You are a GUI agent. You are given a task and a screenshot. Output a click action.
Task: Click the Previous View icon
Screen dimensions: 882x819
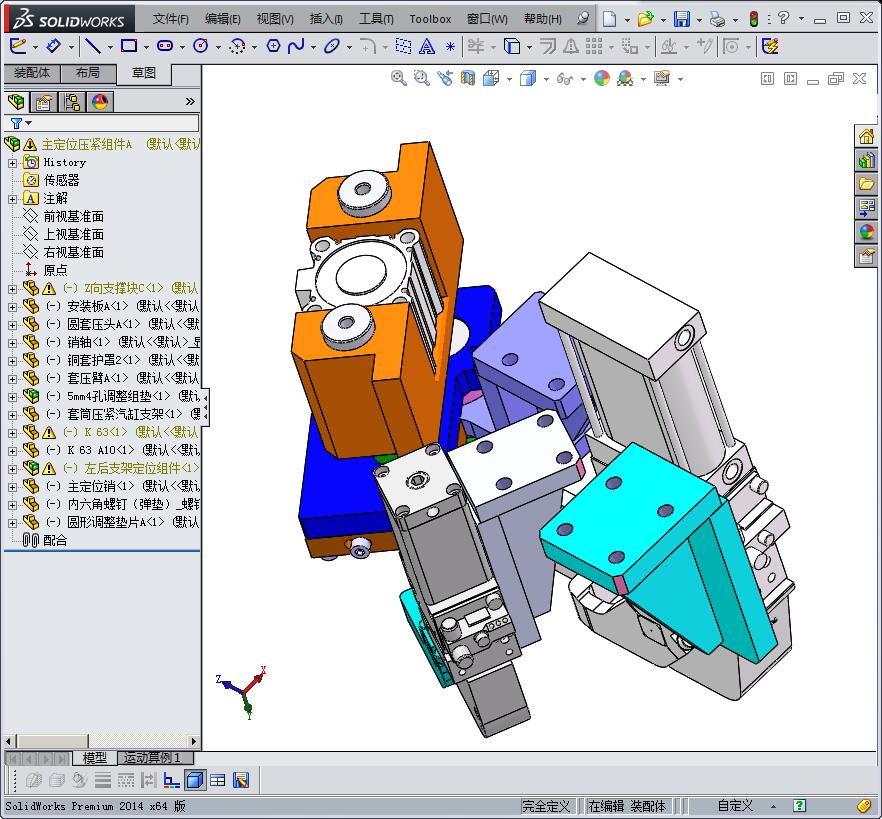(444, 78)
